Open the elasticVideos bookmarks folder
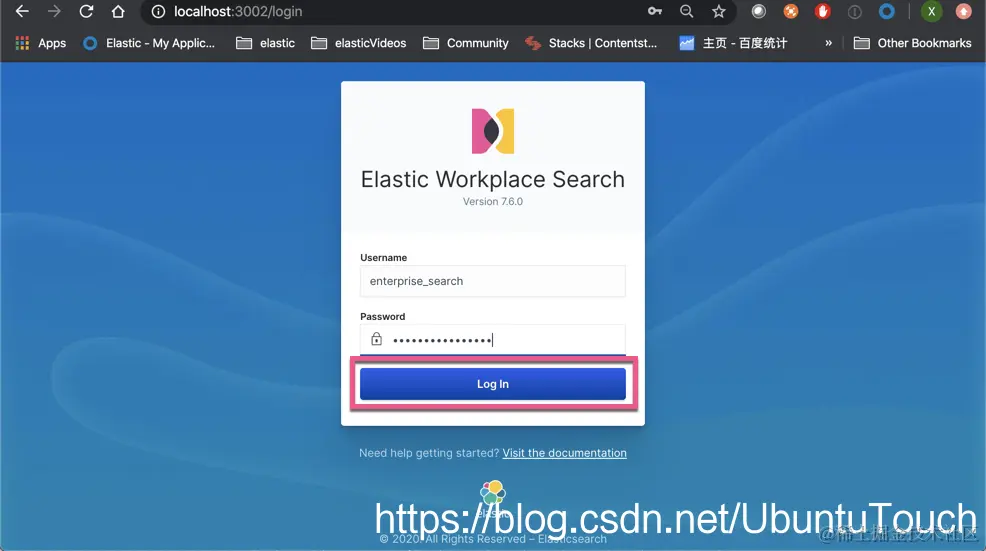This screenshot has height=551, width=986. point(359,43)
